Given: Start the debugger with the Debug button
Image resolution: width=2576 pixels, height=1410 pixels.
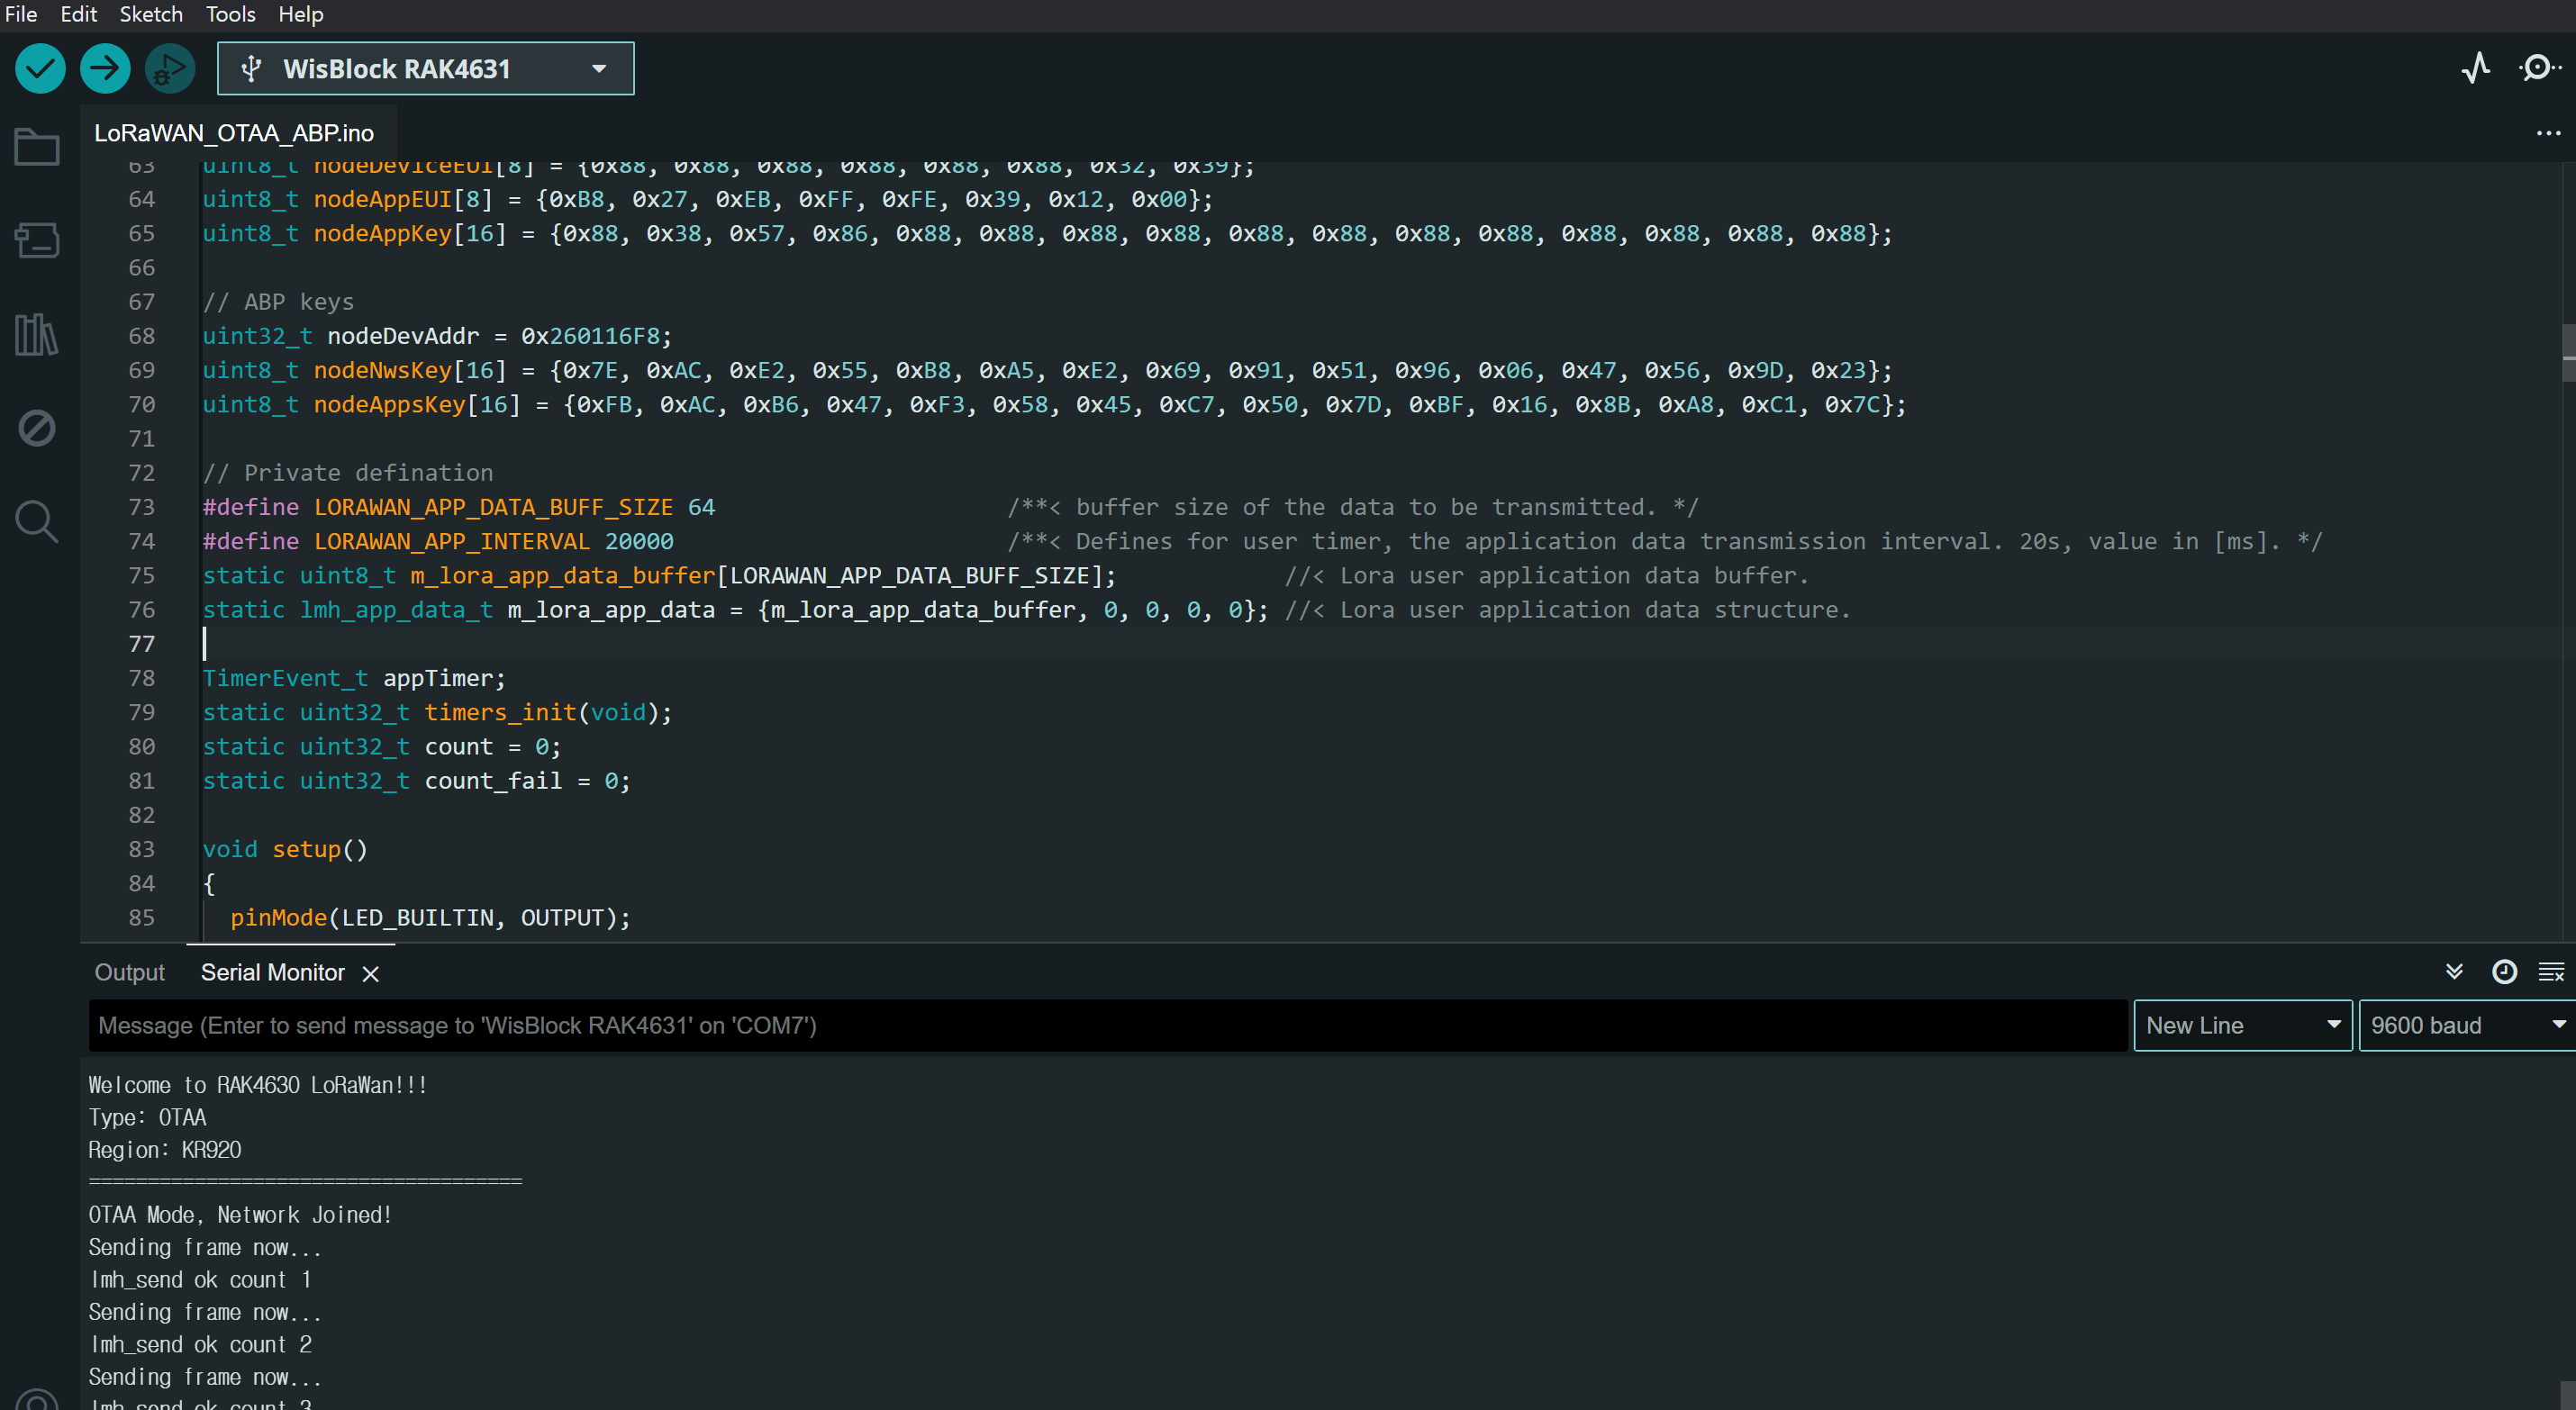Looking at the screenshot, I should tap(170, 69).
